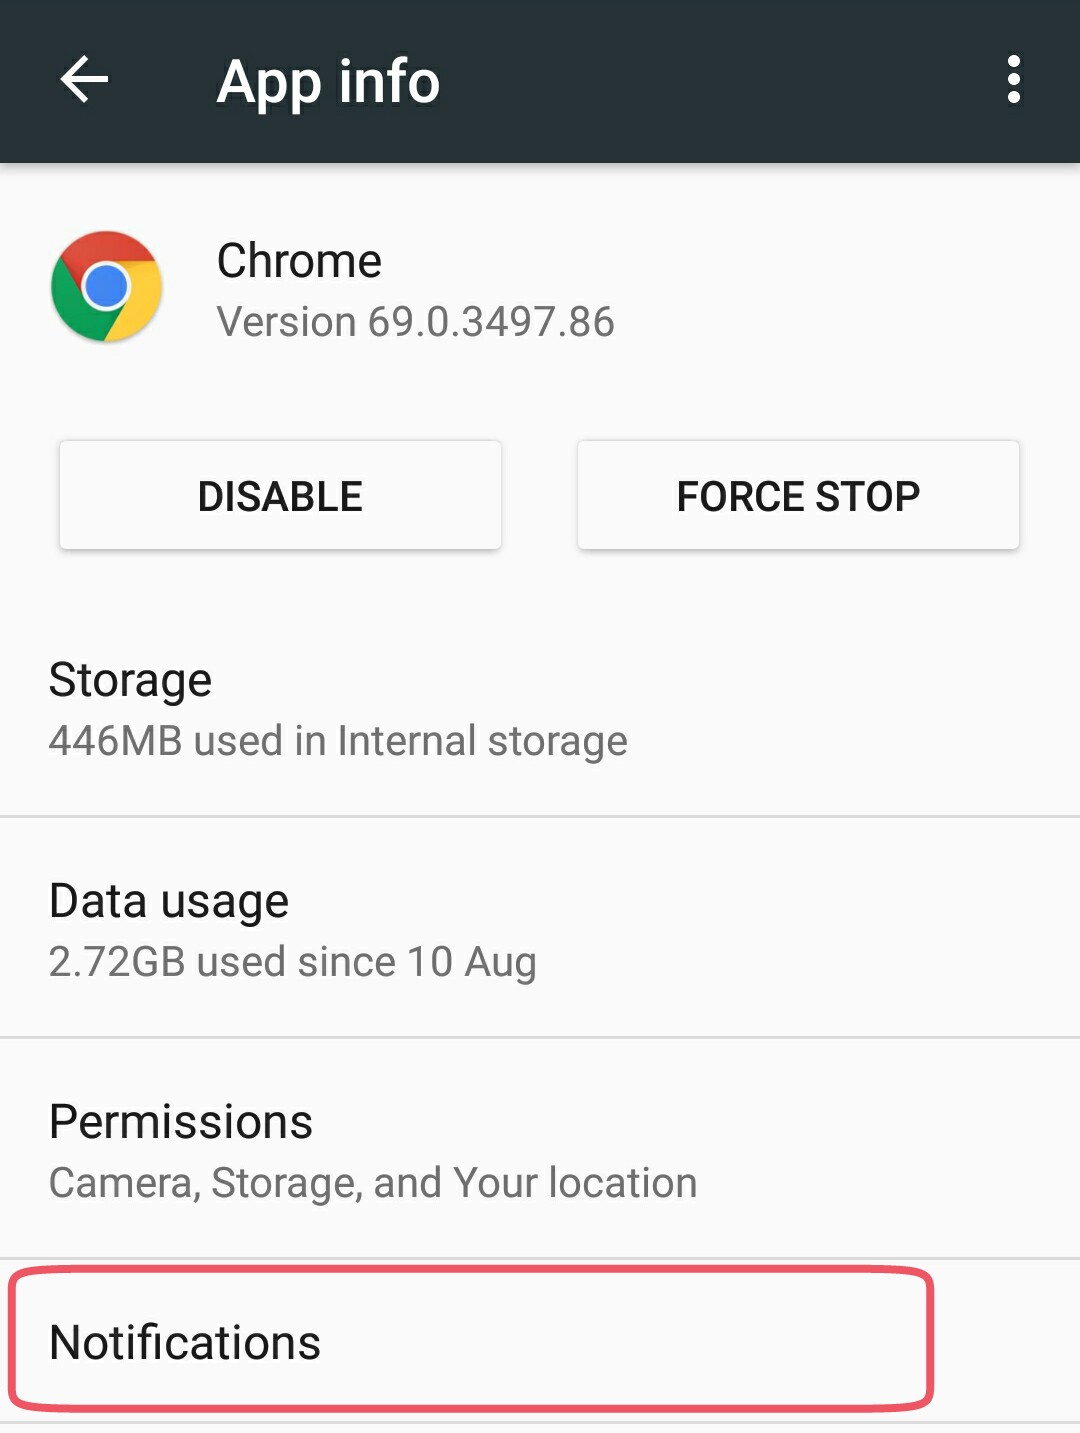Tap the blue center of Chrome logo
The height and width of the screenshot is (1433, 1080).
tap(107, 288)
